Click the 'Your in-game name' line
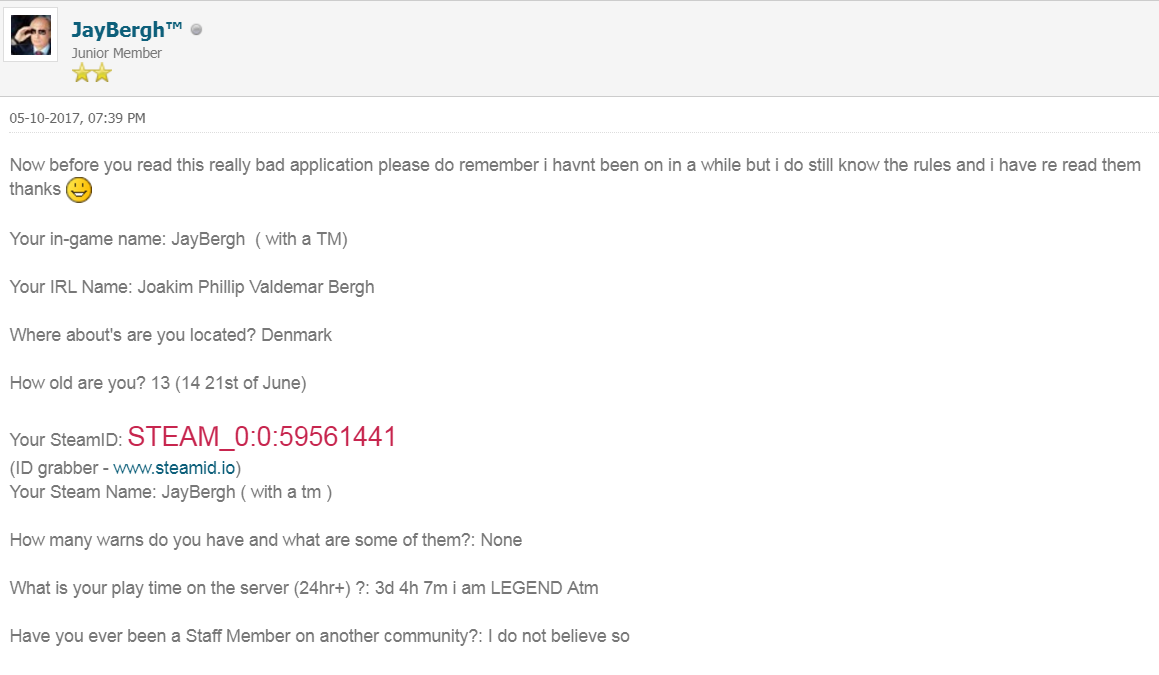The height and width of the screenshot is (675, 1159). (179, 239)
